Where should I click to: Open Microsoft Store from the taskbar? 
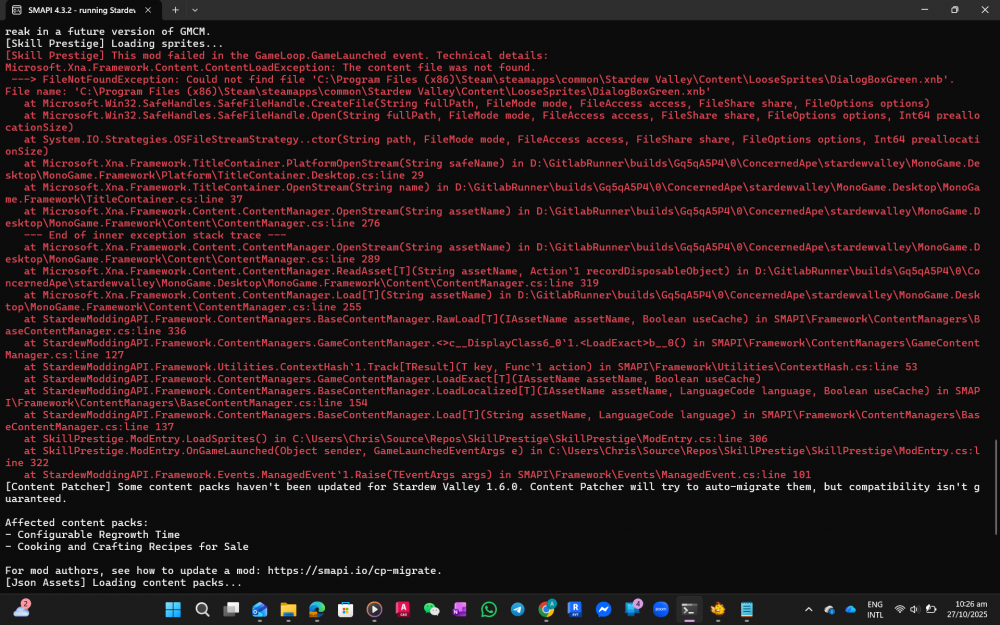(x=346, y=609)
